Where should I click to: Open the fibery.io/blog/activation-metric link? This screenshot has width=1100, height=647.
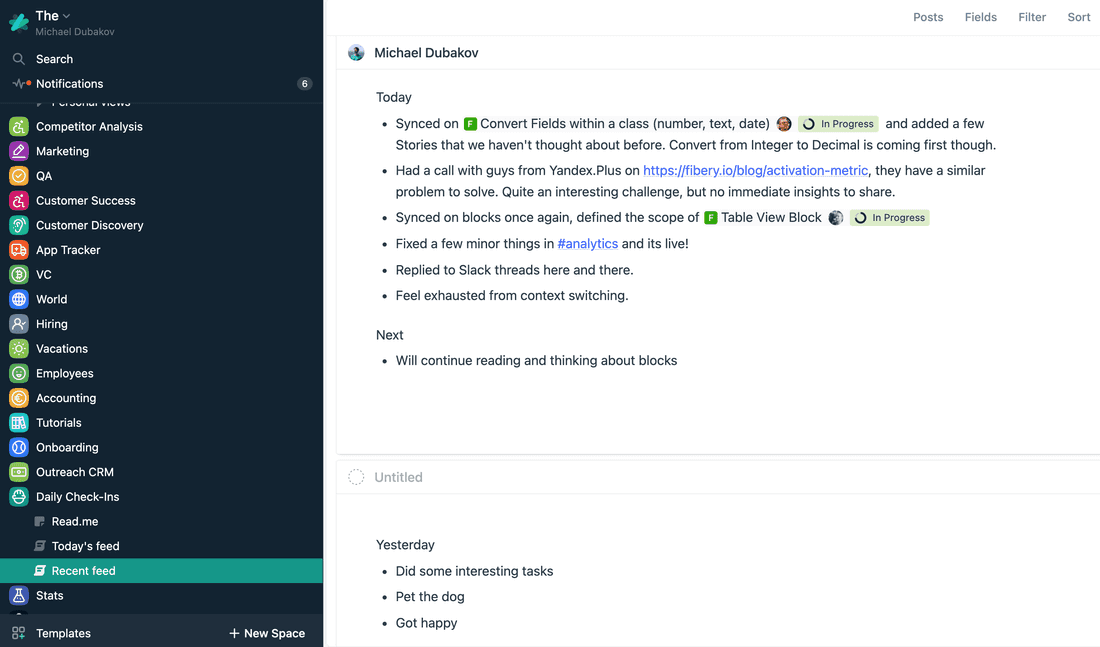pyautogui.click(x=755, y=170)
